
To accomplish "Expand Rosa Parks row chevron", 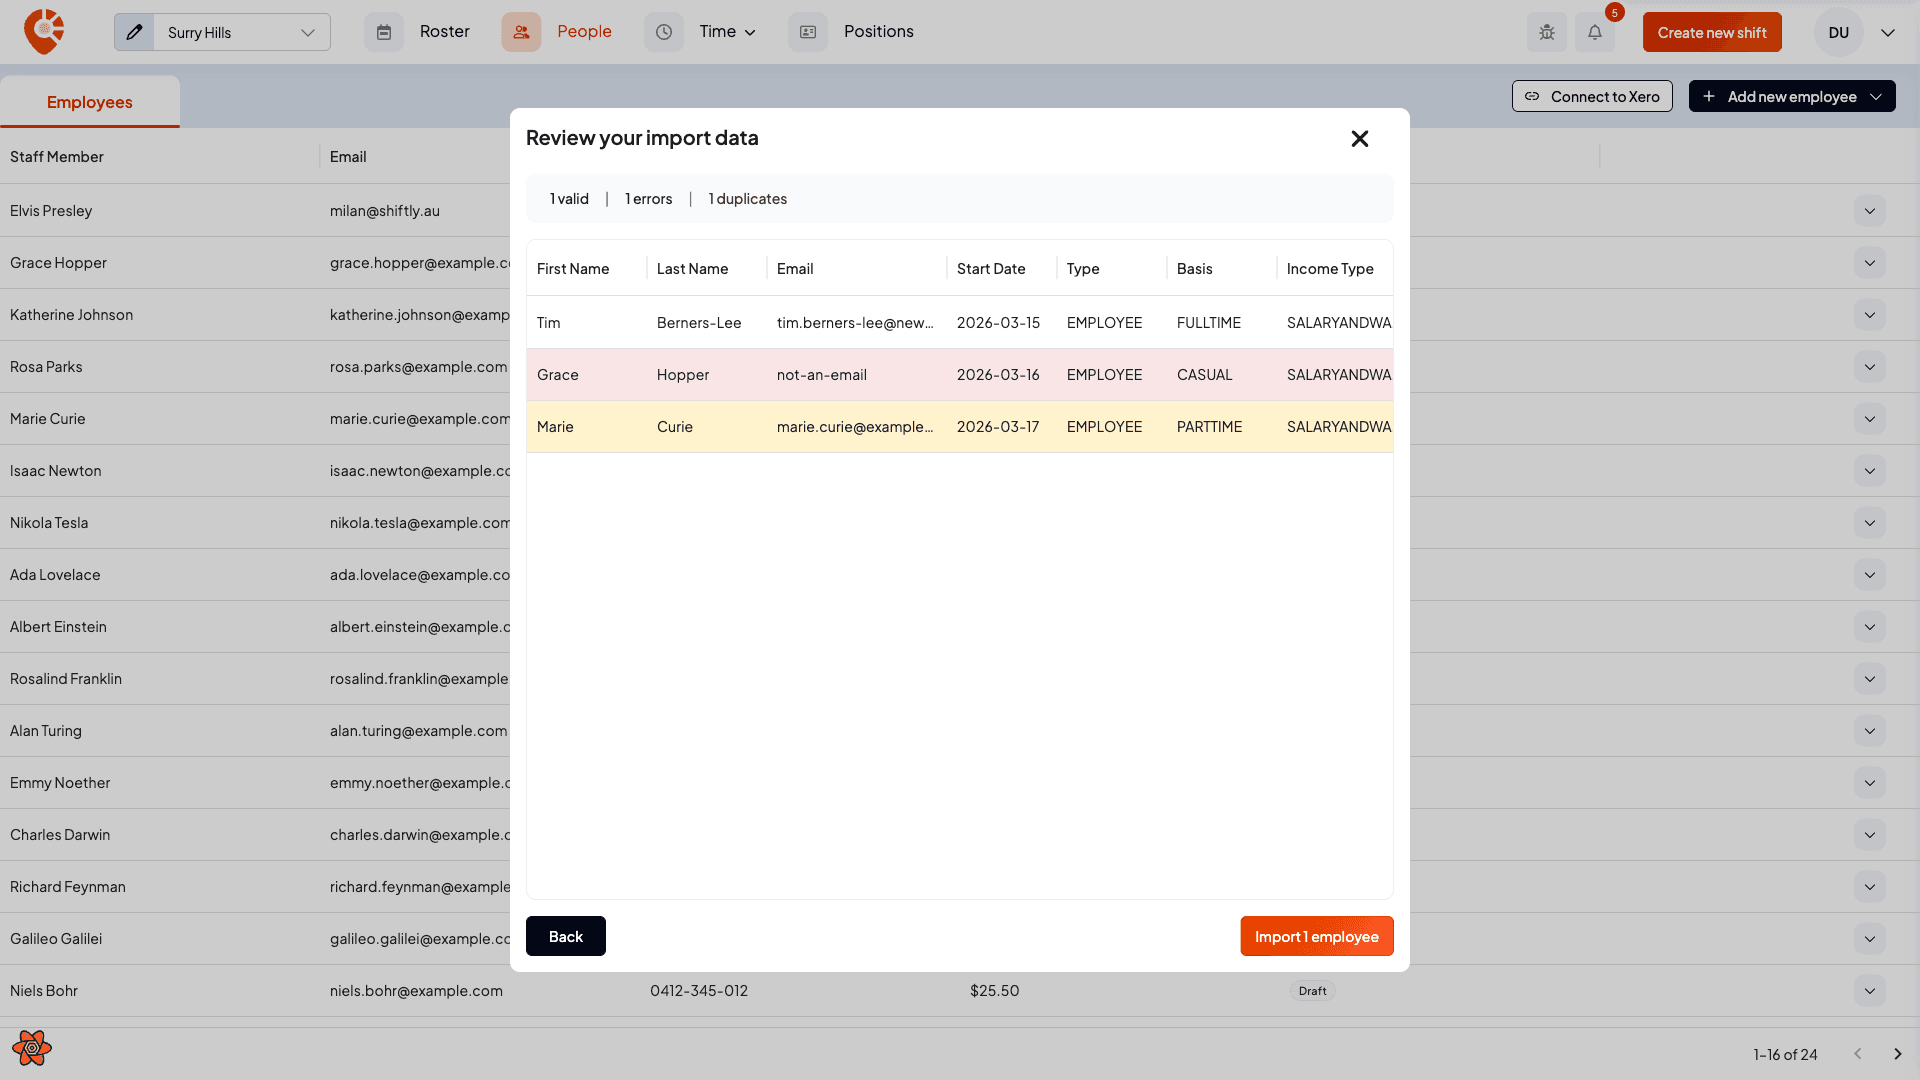I will [1870, 367].
